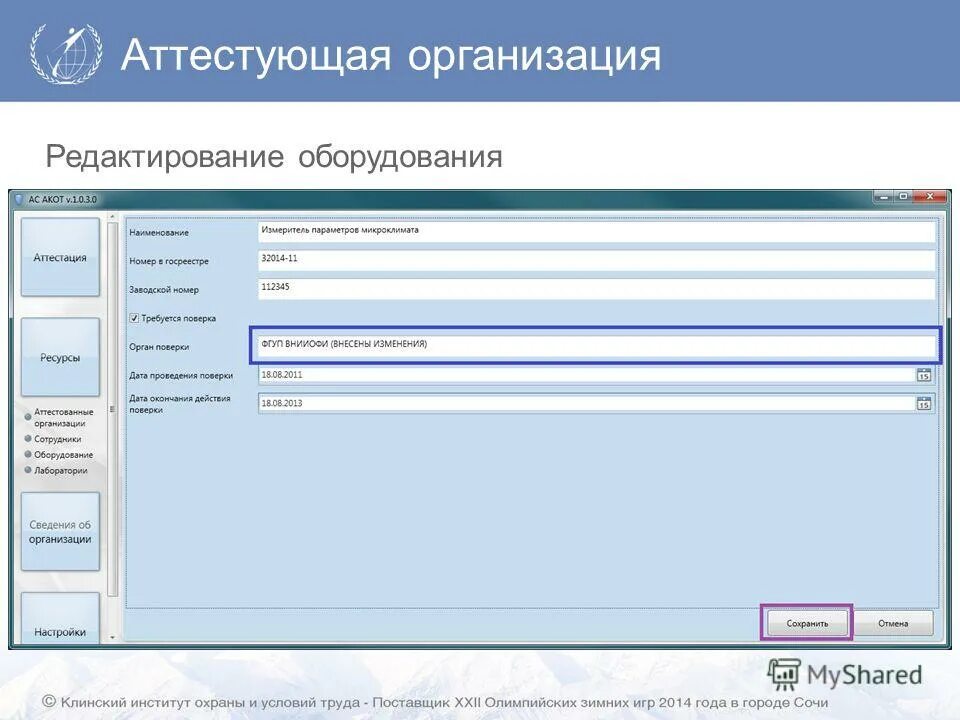Open calendar picker for Дата окончания действия поверки
960x720 pixels.
click(x=925, y=403)
